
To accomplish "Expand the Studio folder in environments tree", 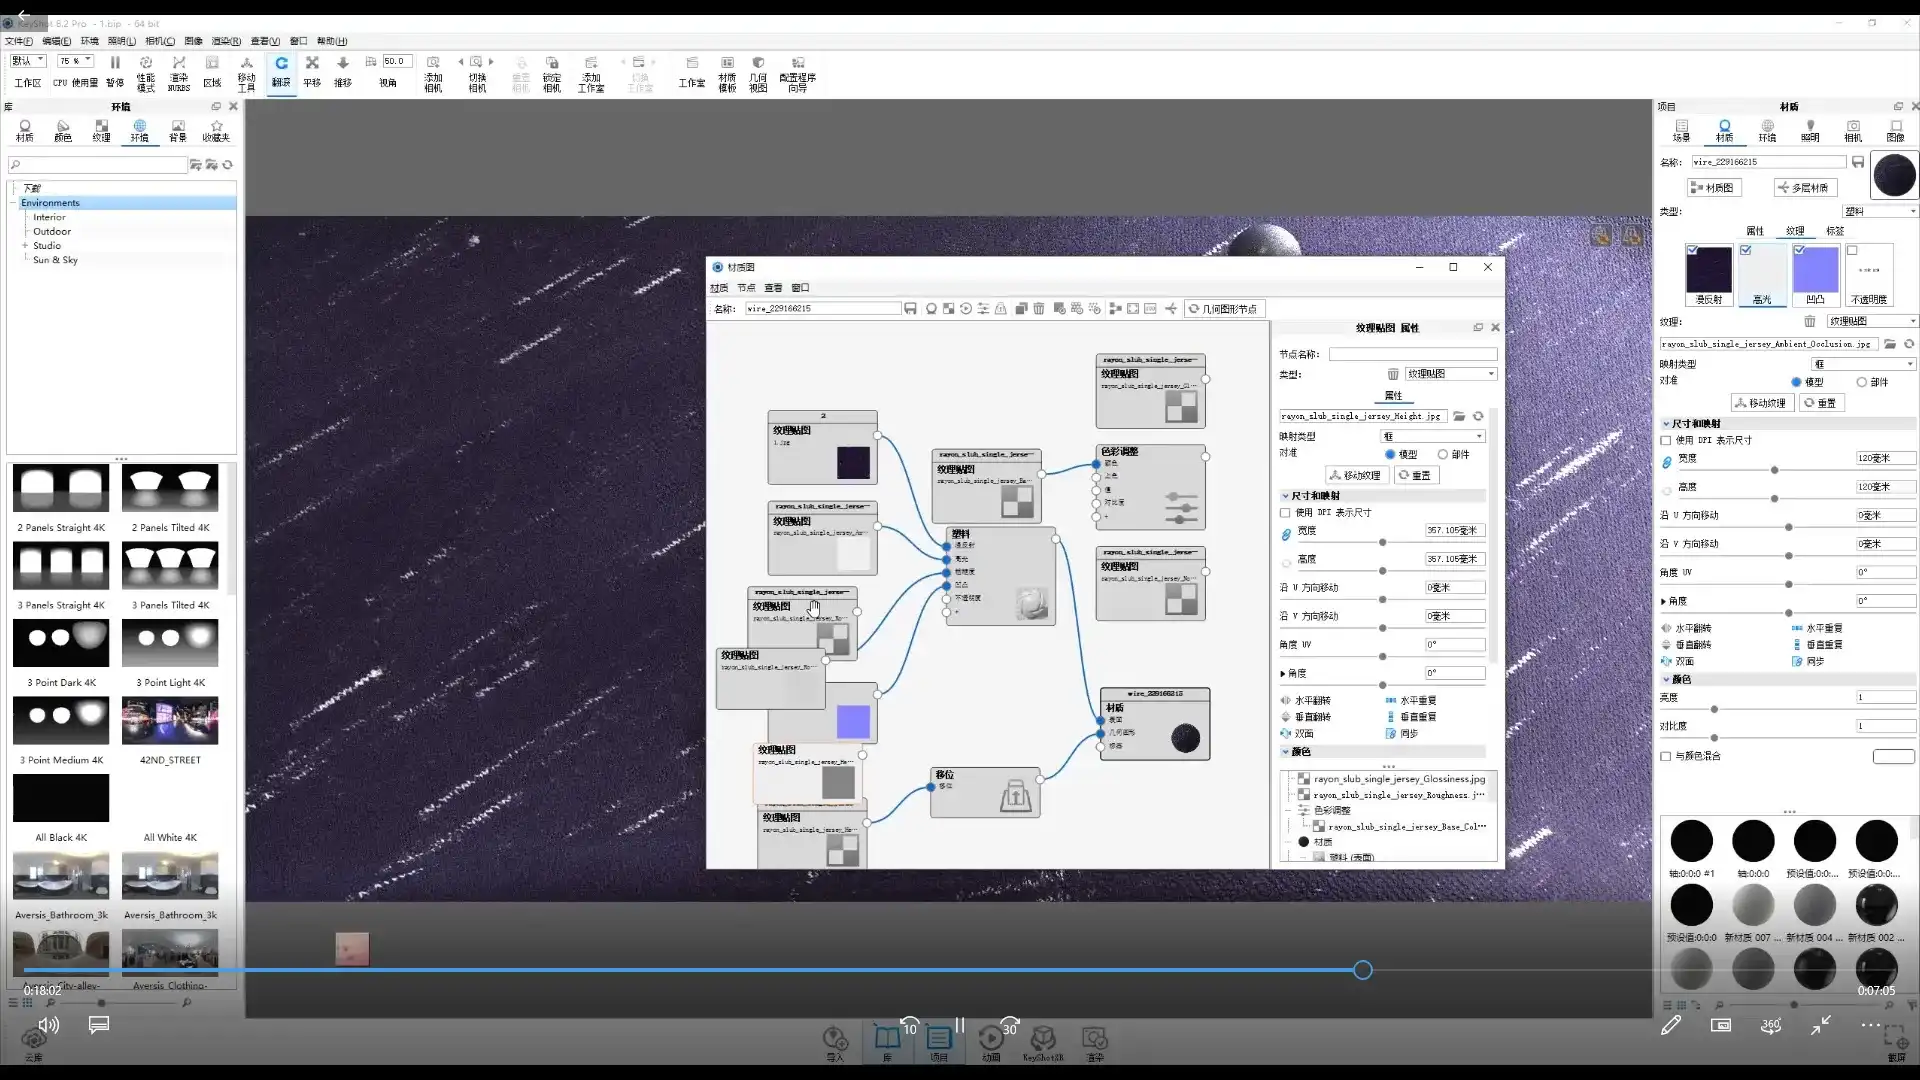I will [25, 245].
